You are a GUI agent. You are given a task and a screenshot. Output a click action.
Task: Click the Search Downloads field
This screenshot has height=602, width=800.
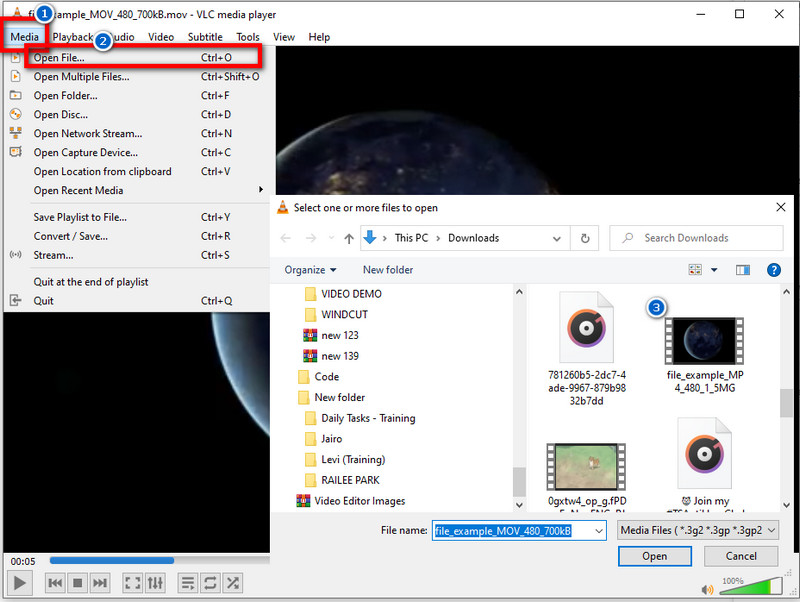pyautogui.click(x=696, y=238)
